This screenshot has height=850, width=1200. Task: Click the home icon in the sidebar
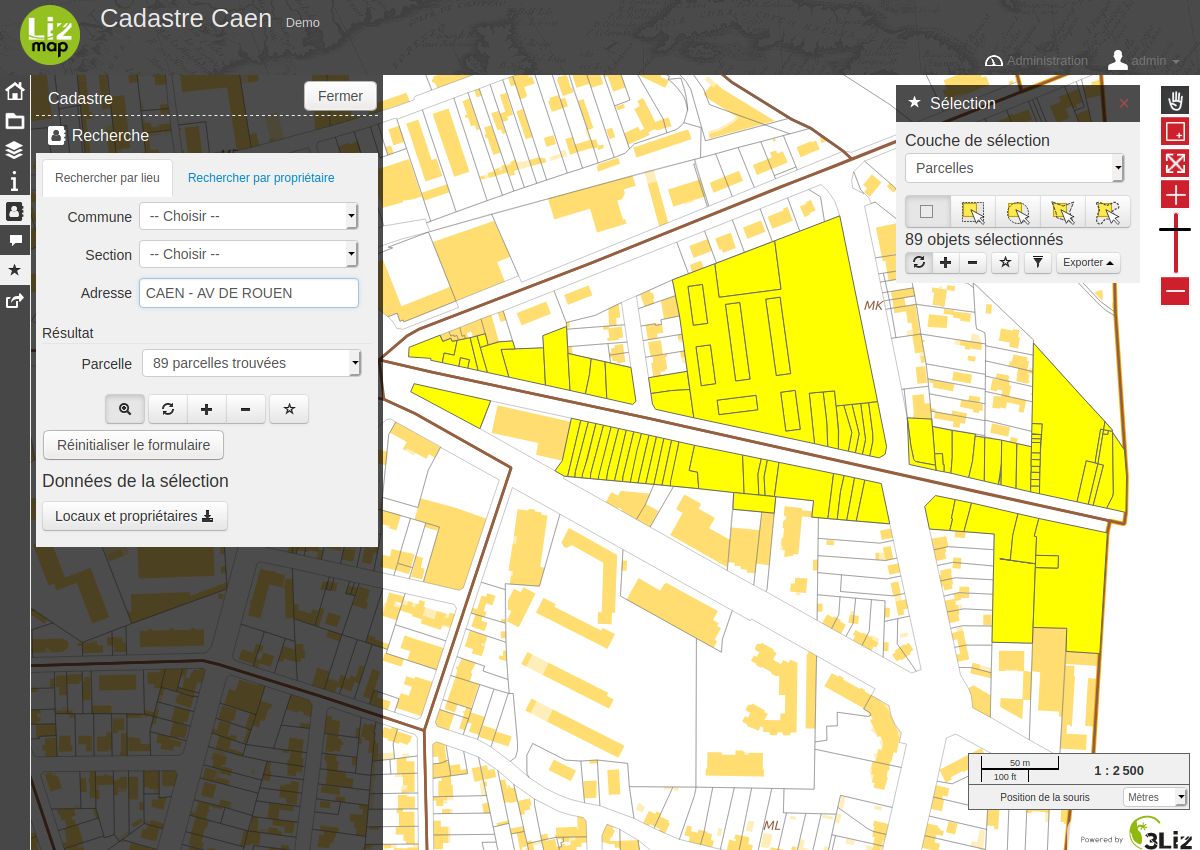pyautogui.click(x=15, y=92)
